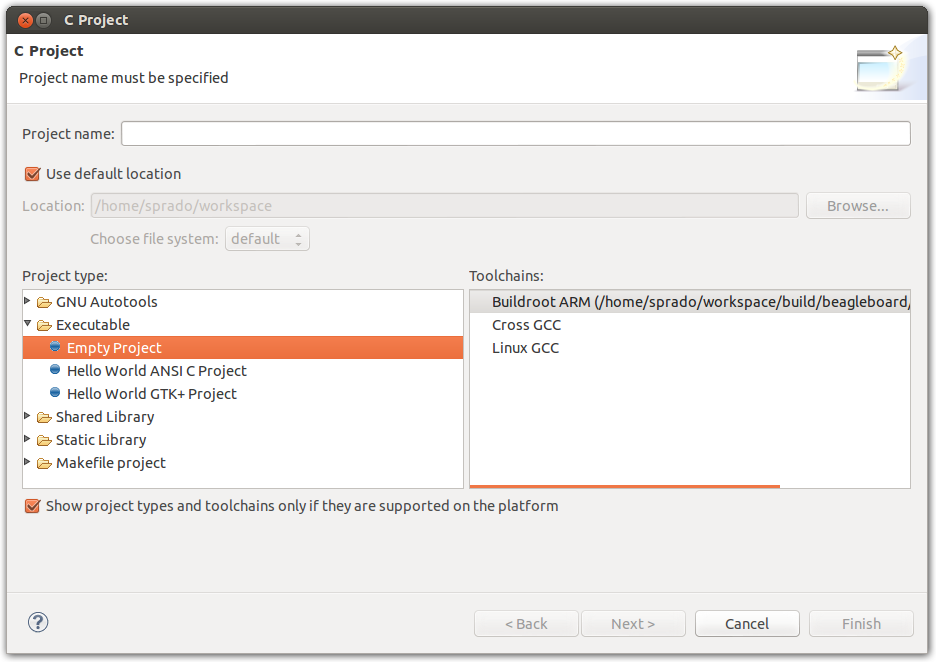936x662 pixels.
Task: Click the Executable folder icon
Action: click(x=44, y=325)
